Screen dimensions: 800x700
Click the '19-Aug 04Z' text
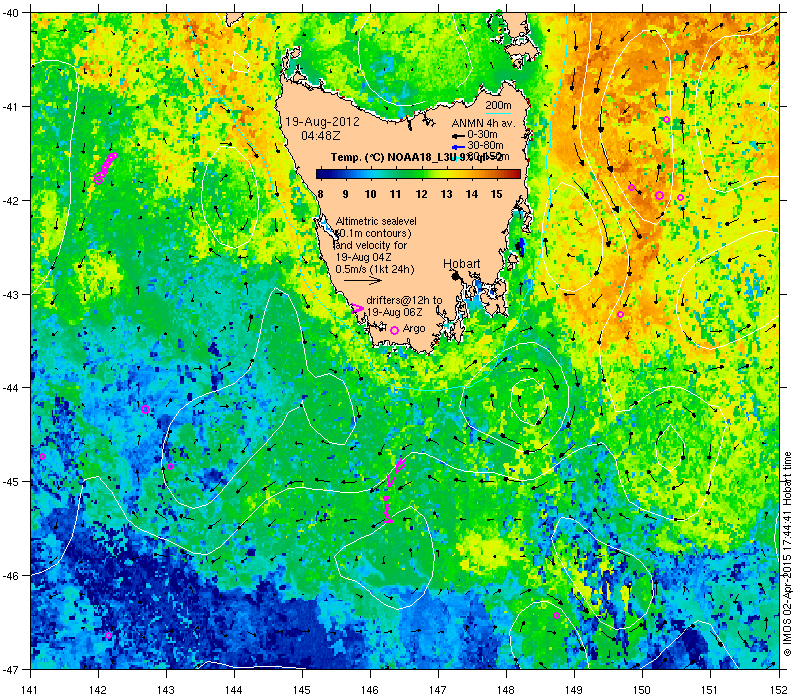tap(363, 257)
